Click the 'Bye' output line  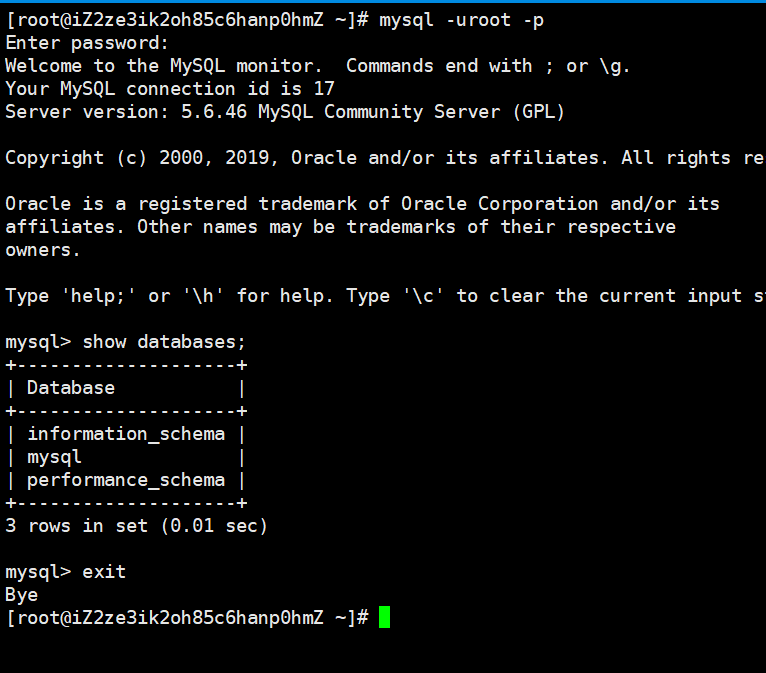point(21,595)
